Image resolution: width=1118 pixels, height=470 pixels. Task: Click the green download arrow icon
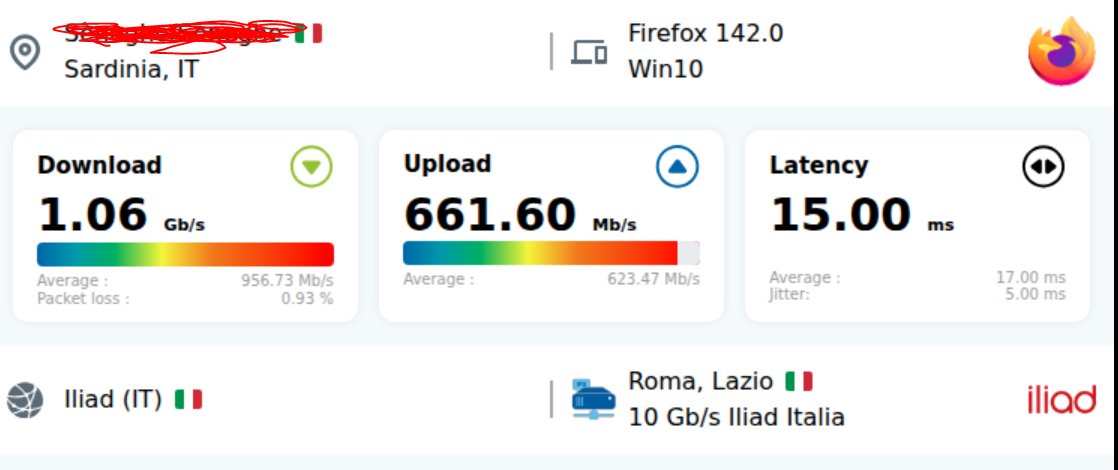(x=311, y=167)
